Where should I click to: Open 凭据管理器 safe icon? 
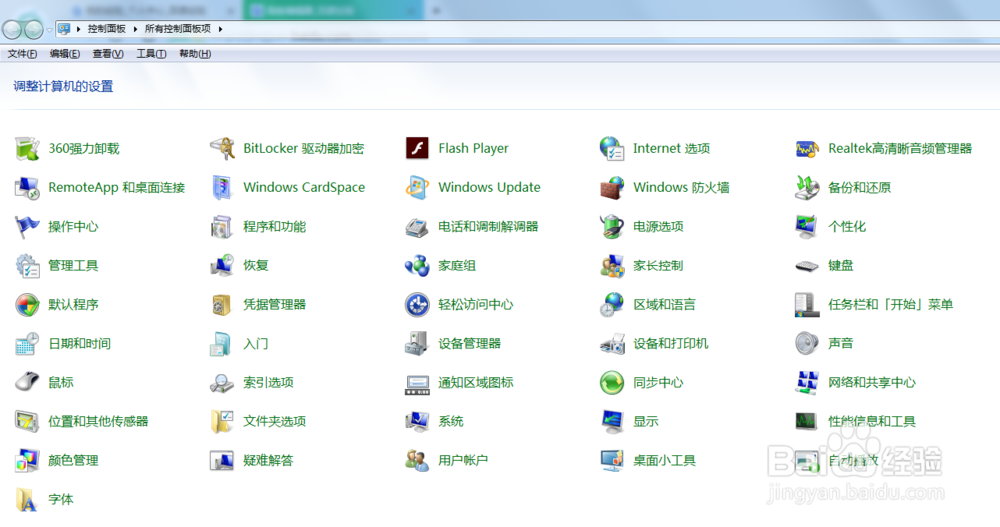[222, 305]
